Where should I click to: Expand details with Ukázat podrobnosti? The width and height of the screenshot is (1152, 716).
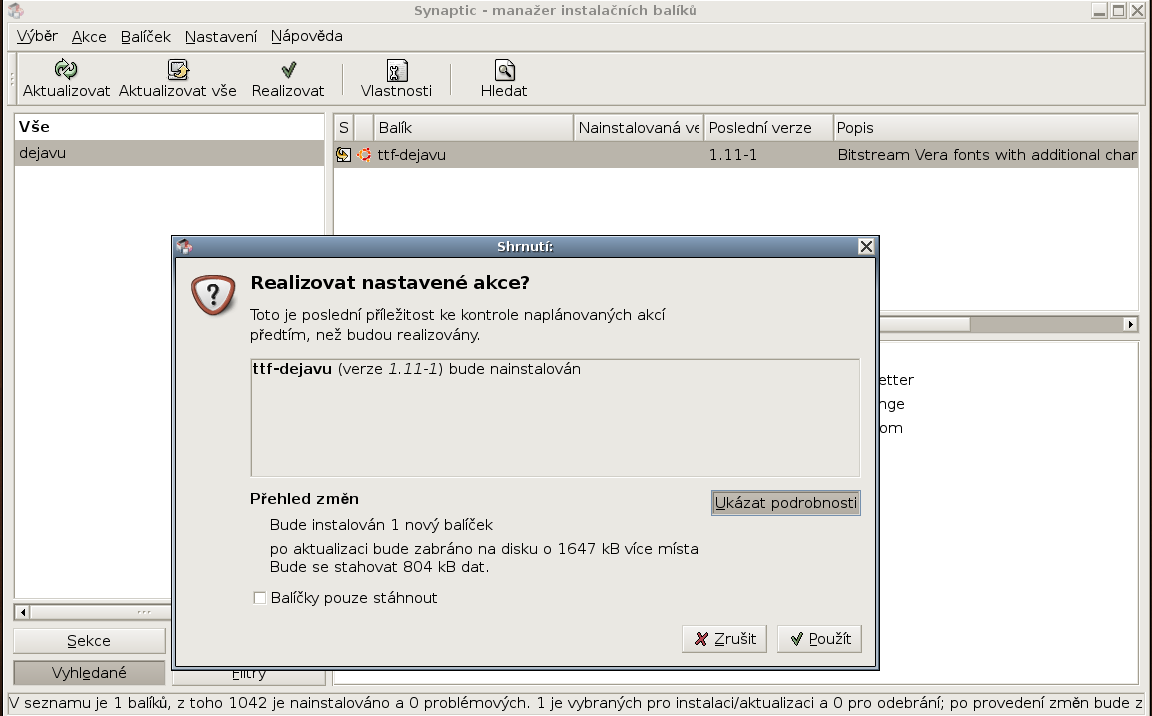pyautogui.click(x=785, y=503)
